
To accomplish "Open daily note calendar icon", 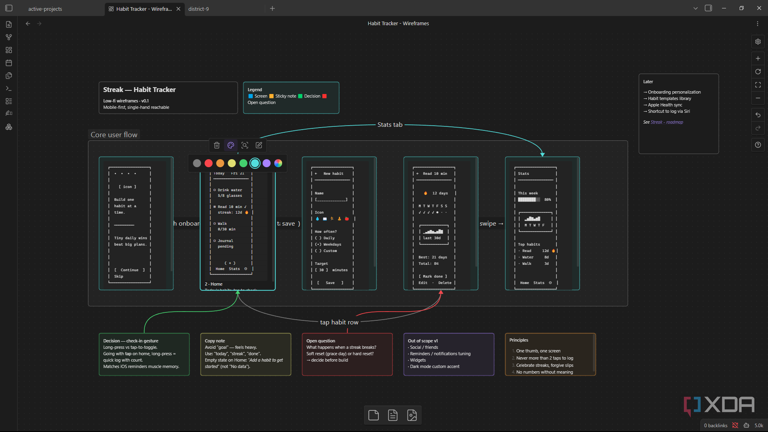I will coord(9,63).
